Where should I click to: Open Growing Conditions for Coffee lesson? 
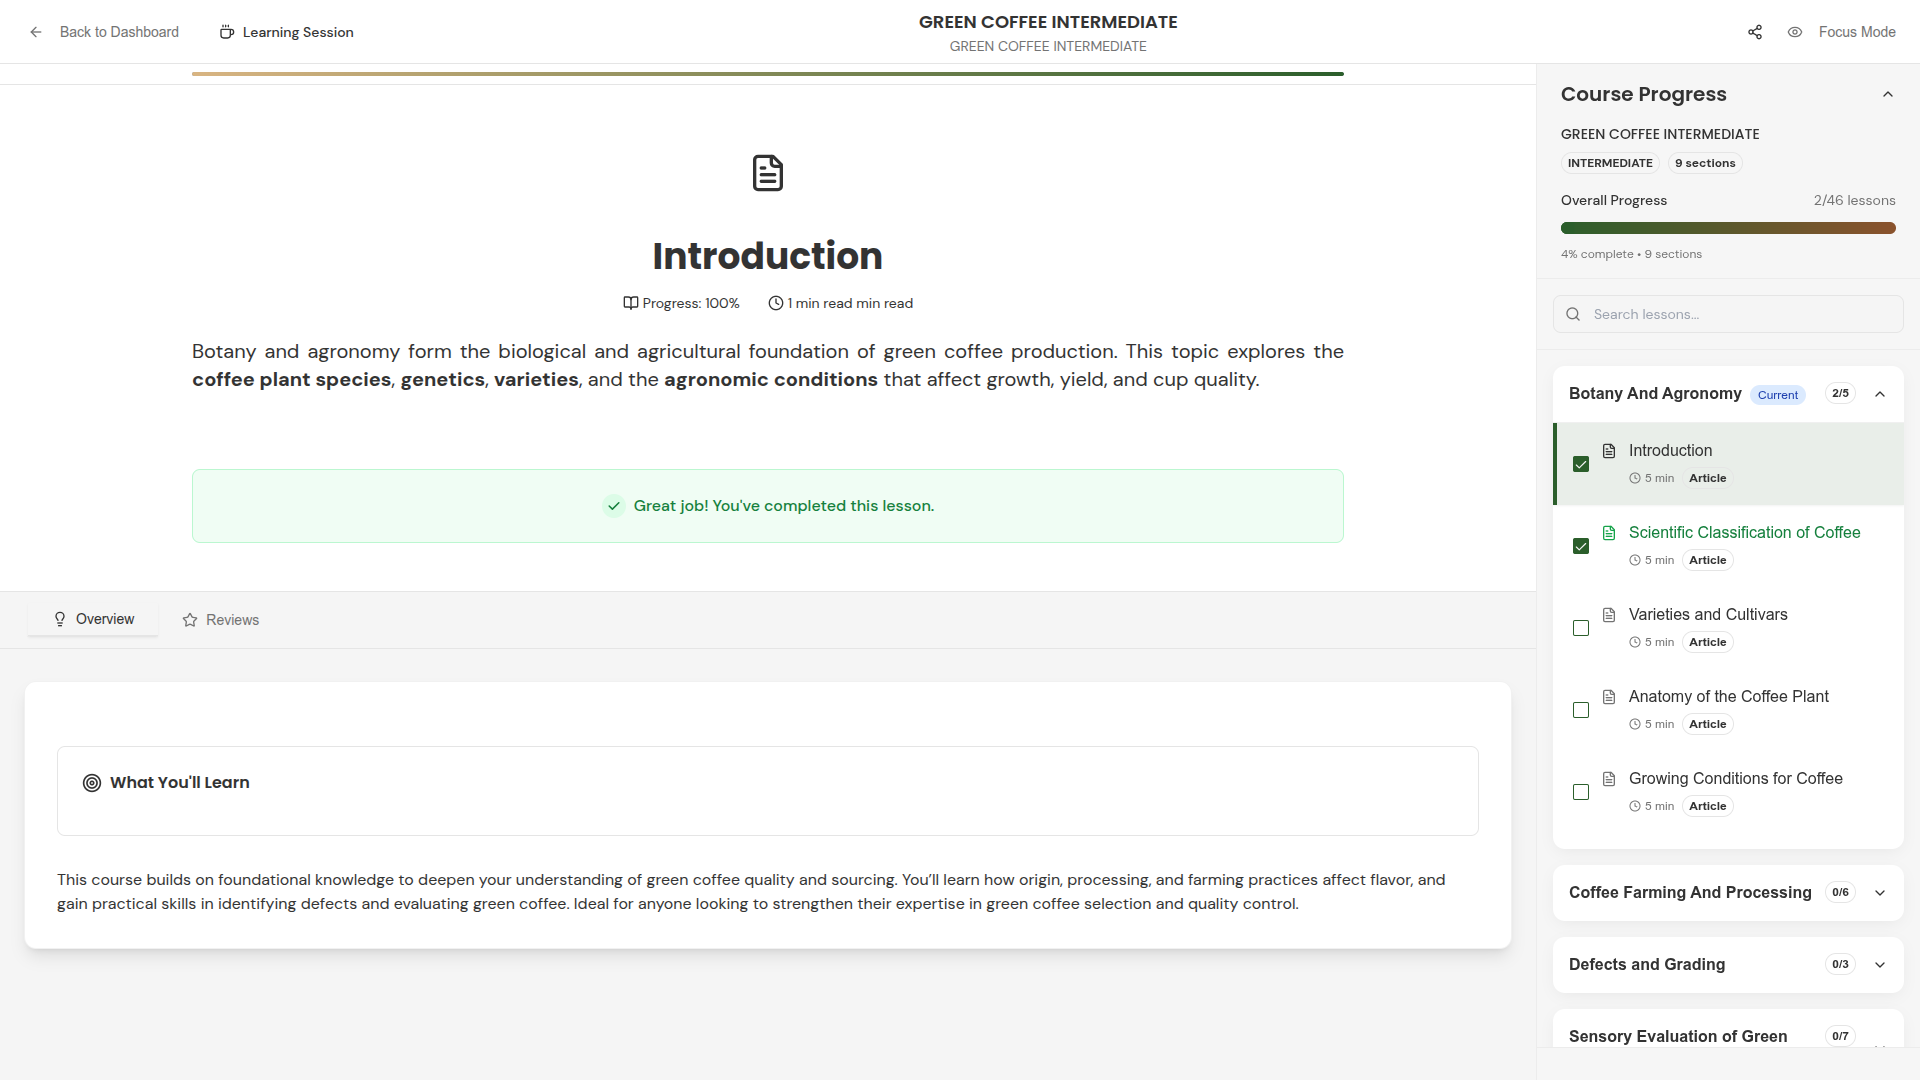tap(1735, 779)
